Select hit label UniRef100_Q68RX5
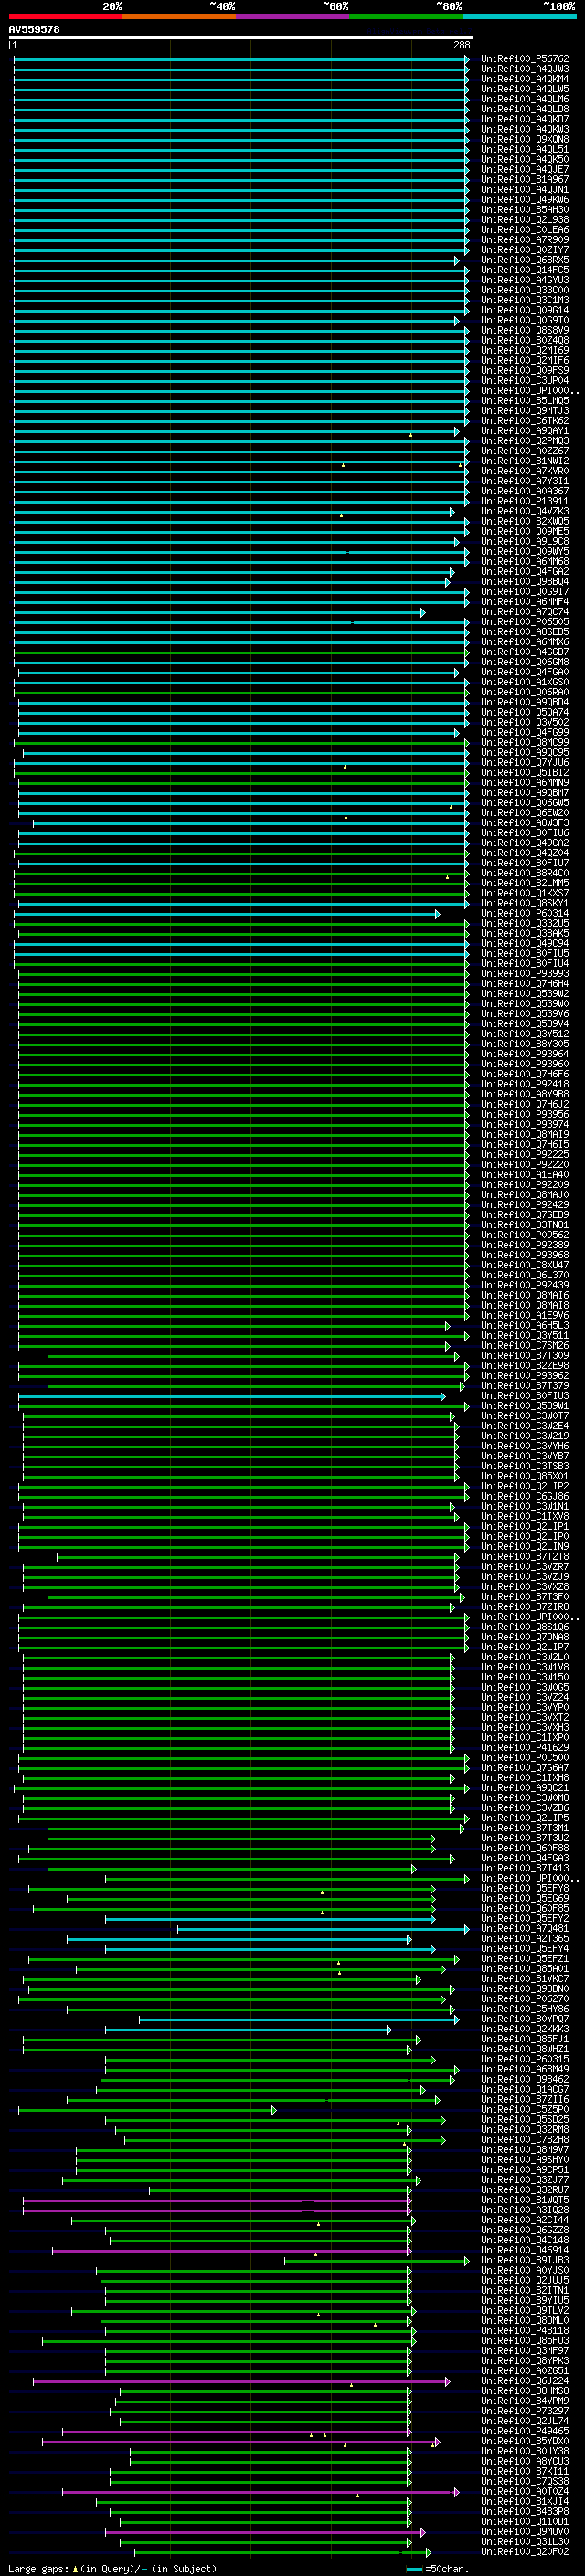585x2576 pixels. (525, 260)
